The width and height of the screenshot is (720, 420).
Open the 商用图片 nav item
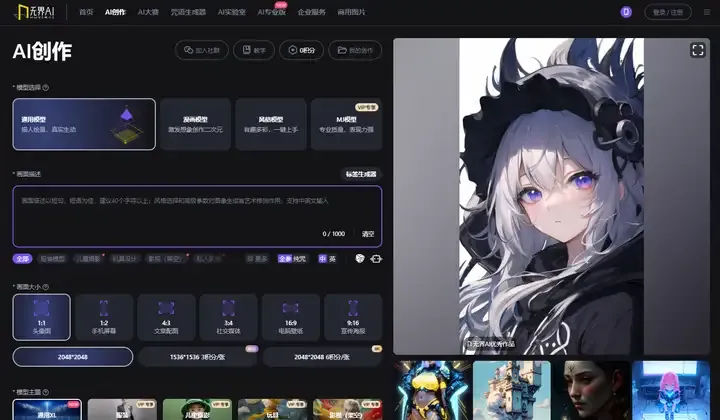tap(351, 12)
